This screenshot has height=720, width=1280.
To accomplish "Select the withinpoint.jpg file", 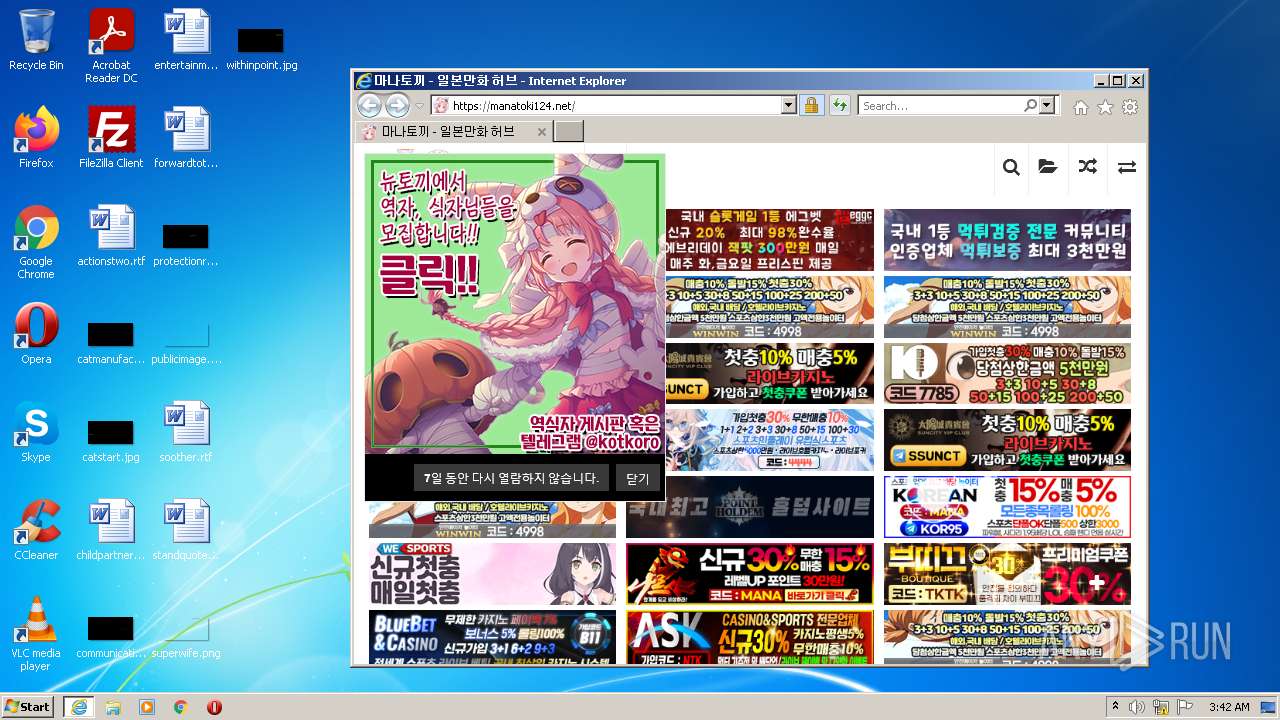I will [261, 47].
